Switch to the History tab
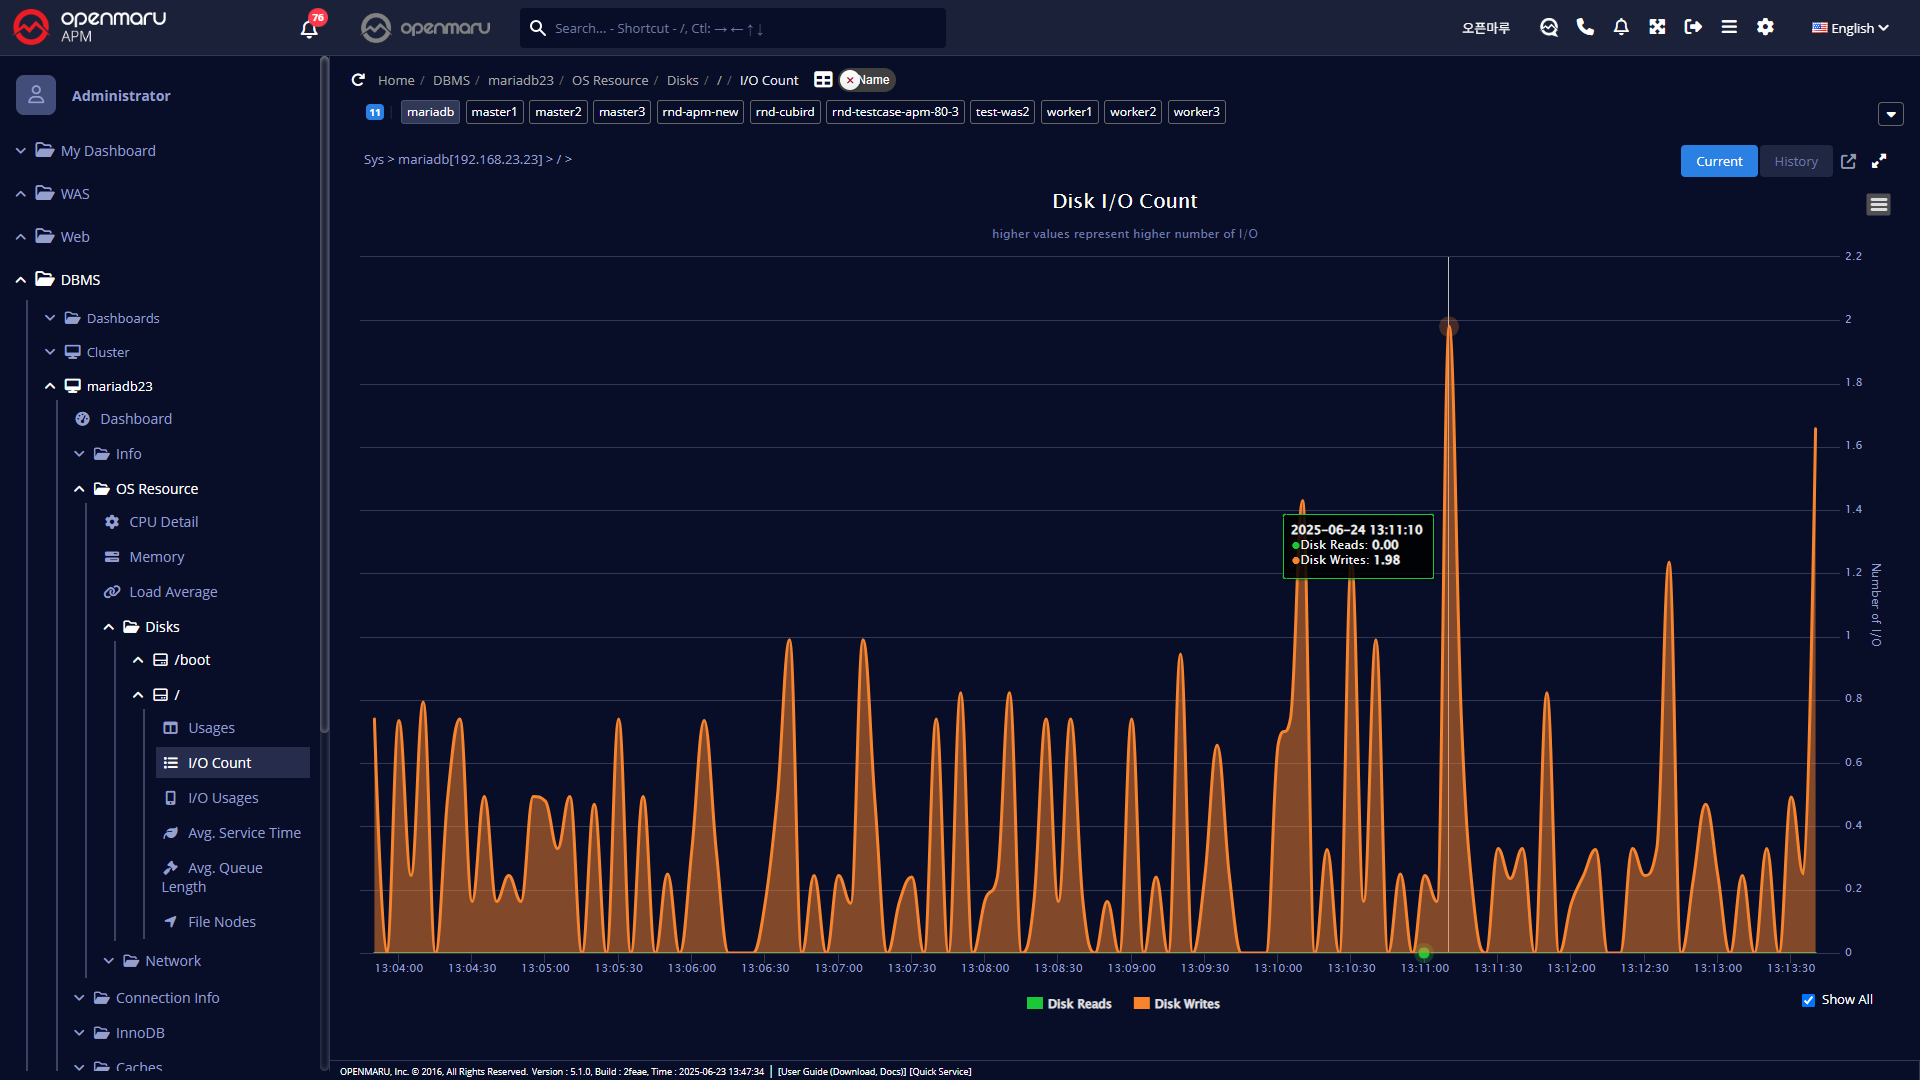1920x1080 pixels. pos(1795,161)
